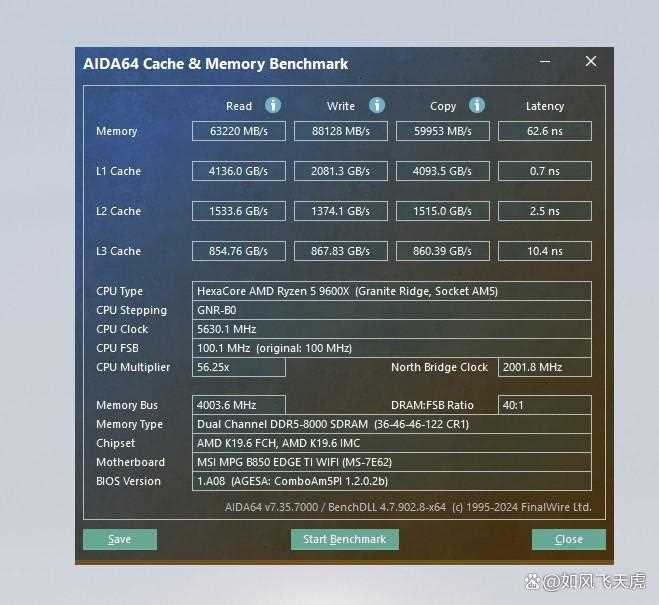This screenshot has width=659, height=605.
Task: Click the North Bridge Clock label
Action: pos(440,367)
